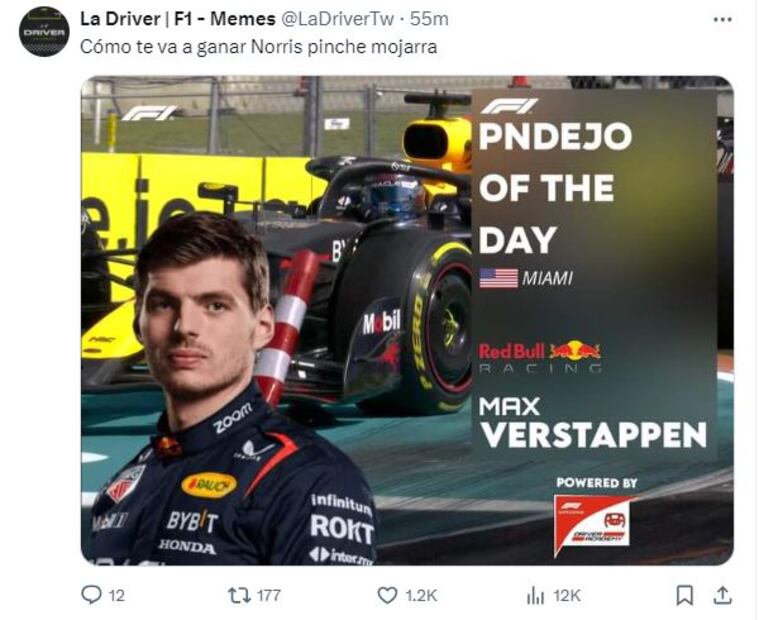Screen dimensions: 759x620
Task: Click the Red Bull Racing logo in the image
Action: pyautogui.click(x=540, y=356)
